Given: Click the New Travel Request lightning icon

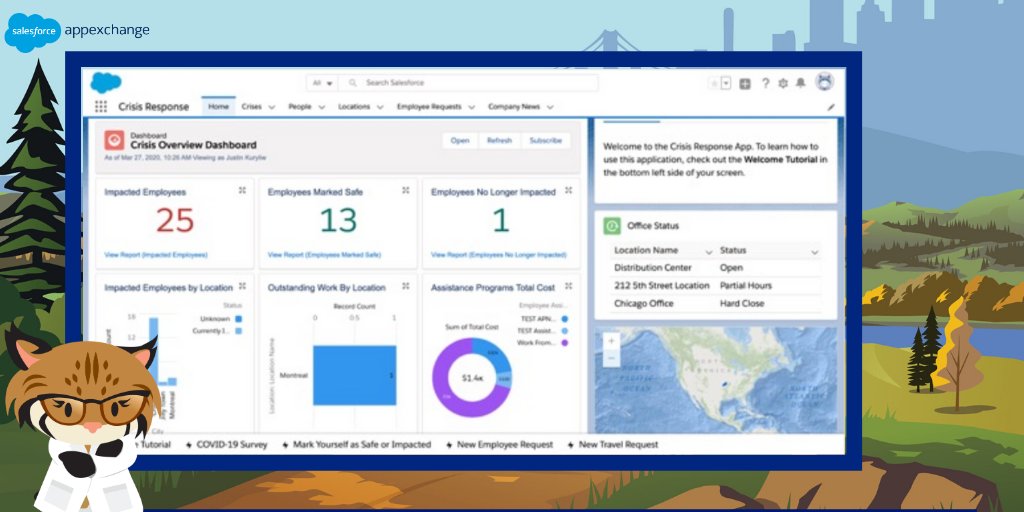Looking at the screenshot, I should 571,445.
